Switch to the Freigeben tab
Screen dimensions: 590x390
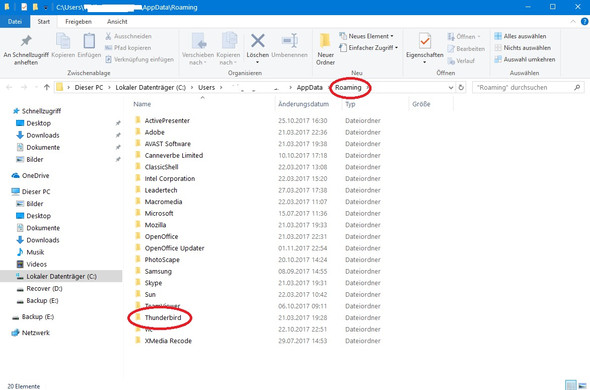click(x=78, y=21)
